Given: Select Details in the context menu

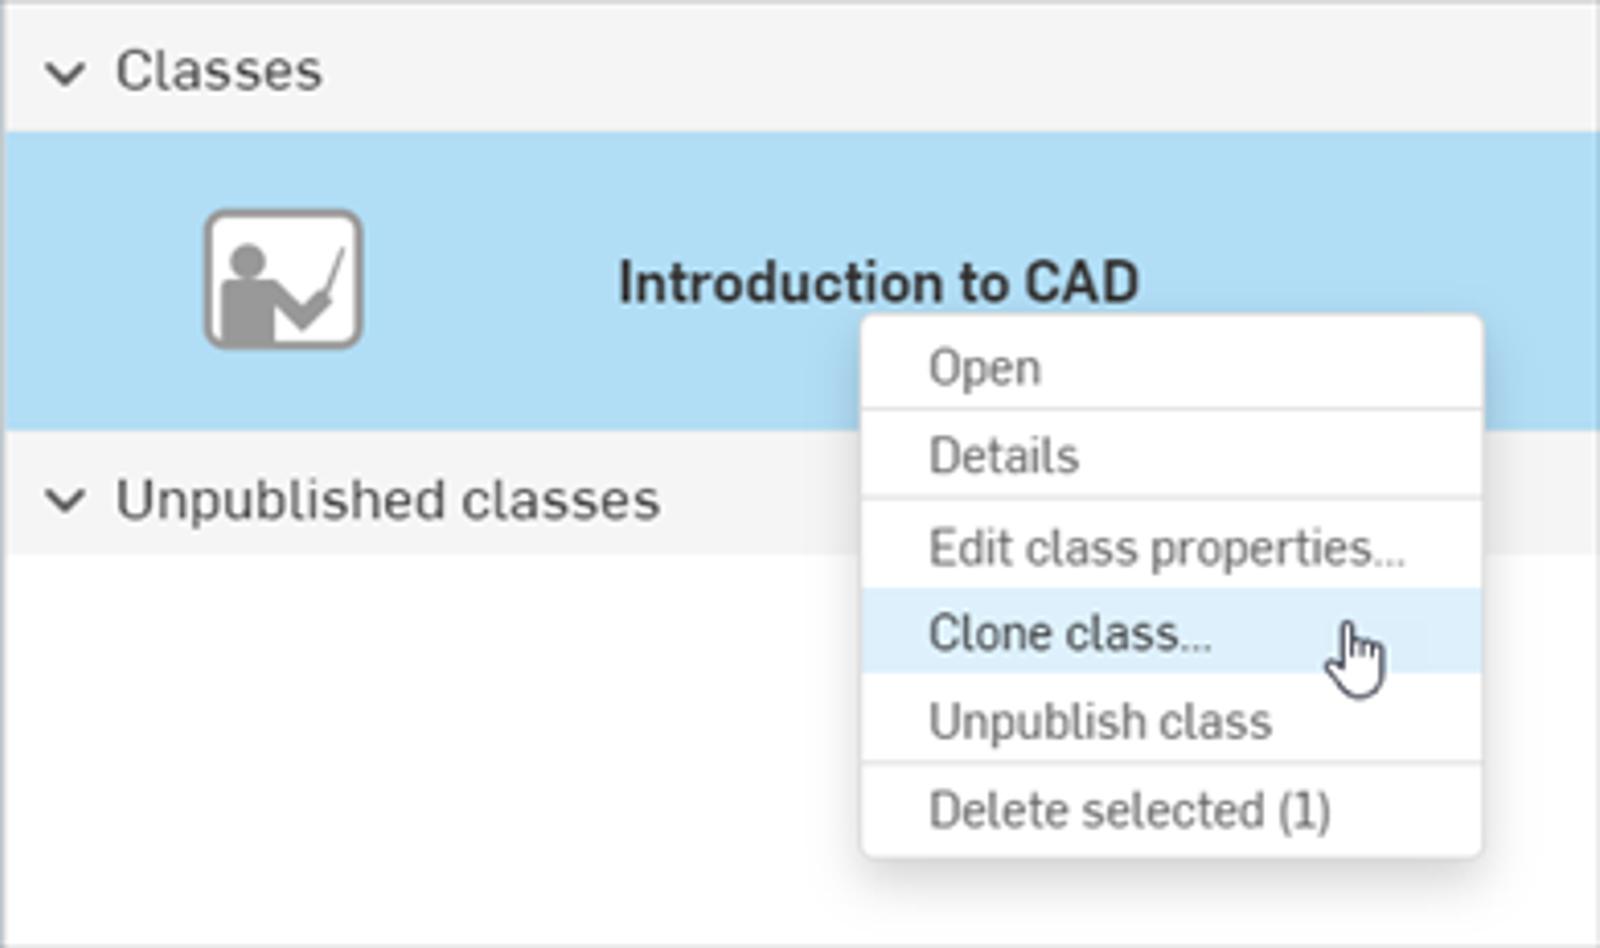Looking at the screenshot, I should [x=1003, y=456].
